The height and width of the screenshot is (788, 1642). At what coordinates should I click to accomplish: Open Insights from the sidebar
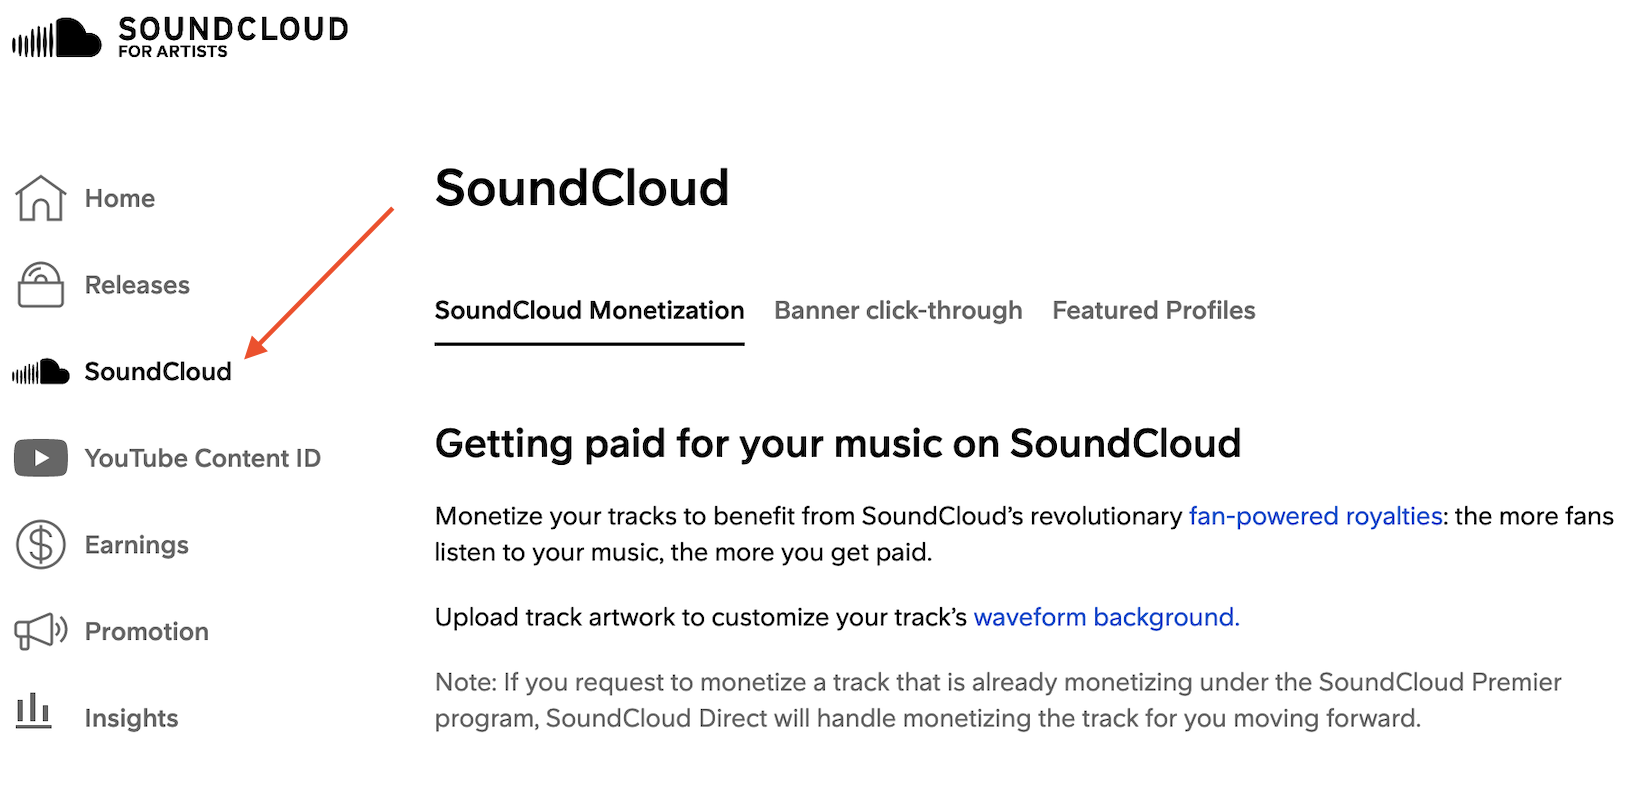(131, 716)
